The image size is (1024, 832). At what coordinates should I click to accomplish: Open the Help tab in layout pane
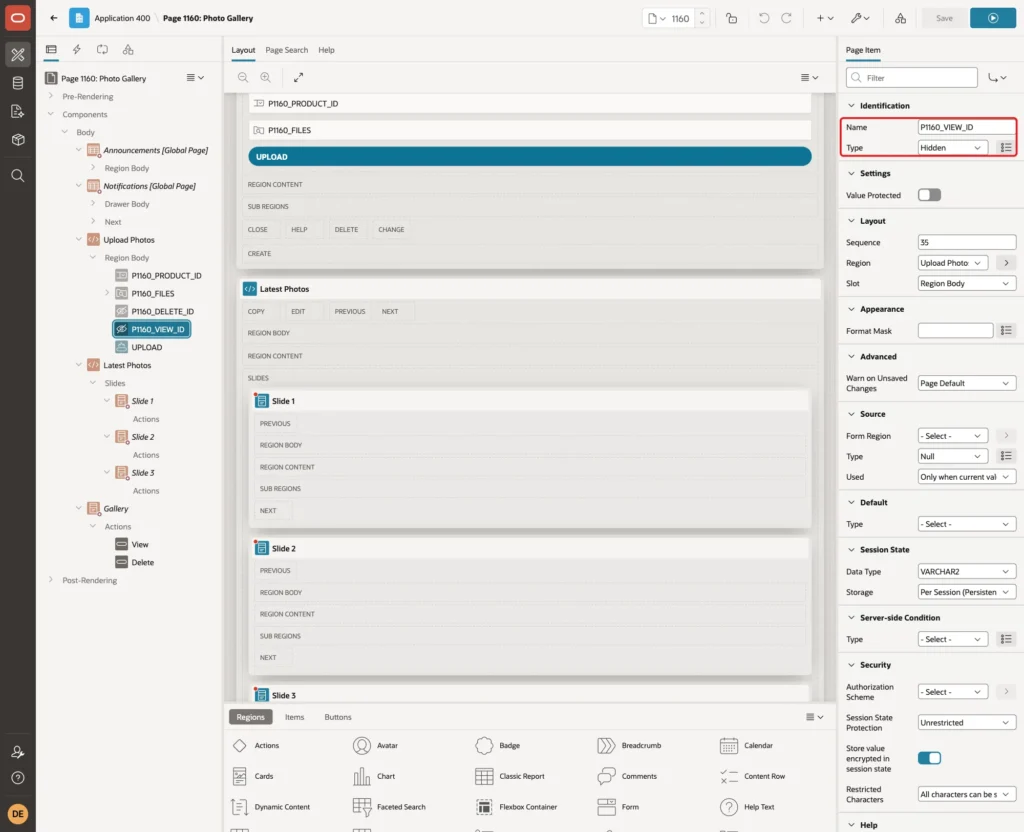pyautogui.click(x=327, y=50)
